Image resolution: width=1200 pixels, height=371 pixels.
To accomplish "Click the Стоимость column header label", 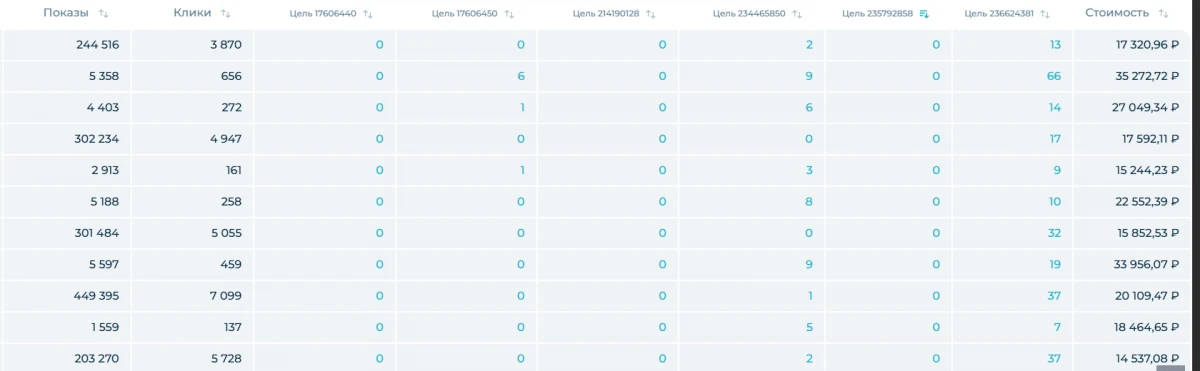I will (1117, 13).
